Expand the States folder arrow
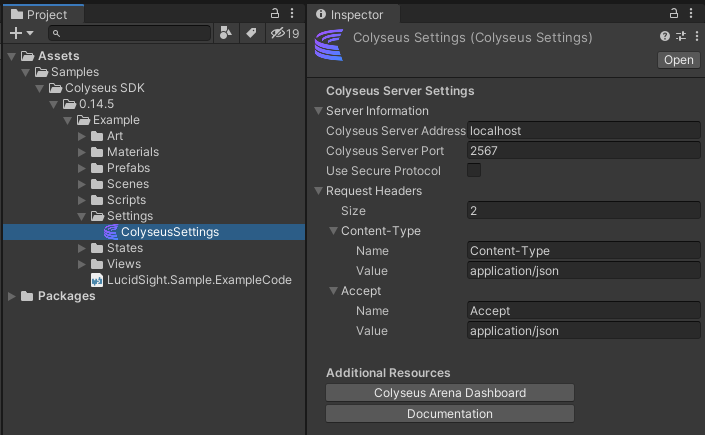Viewport: 705px width, 435px height. 82,248
